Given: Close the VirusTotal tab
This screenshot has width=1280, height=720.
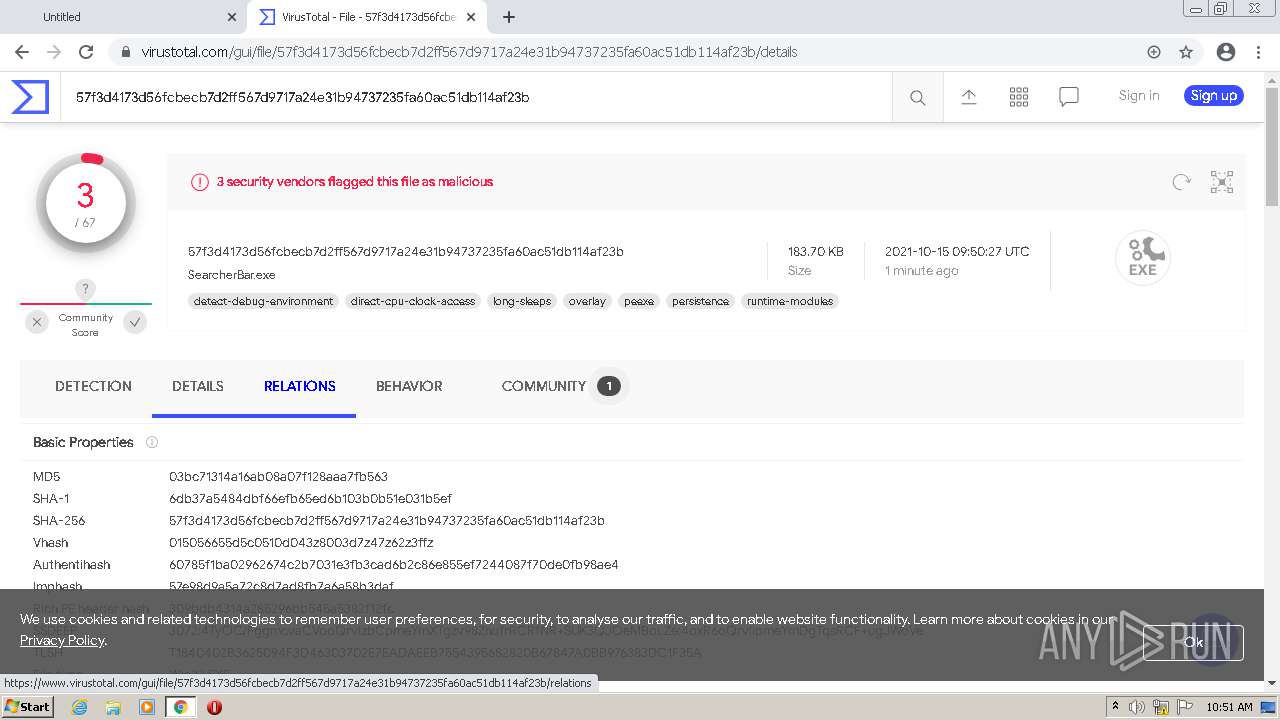Looking at the screenshot, I should point(471,17).
